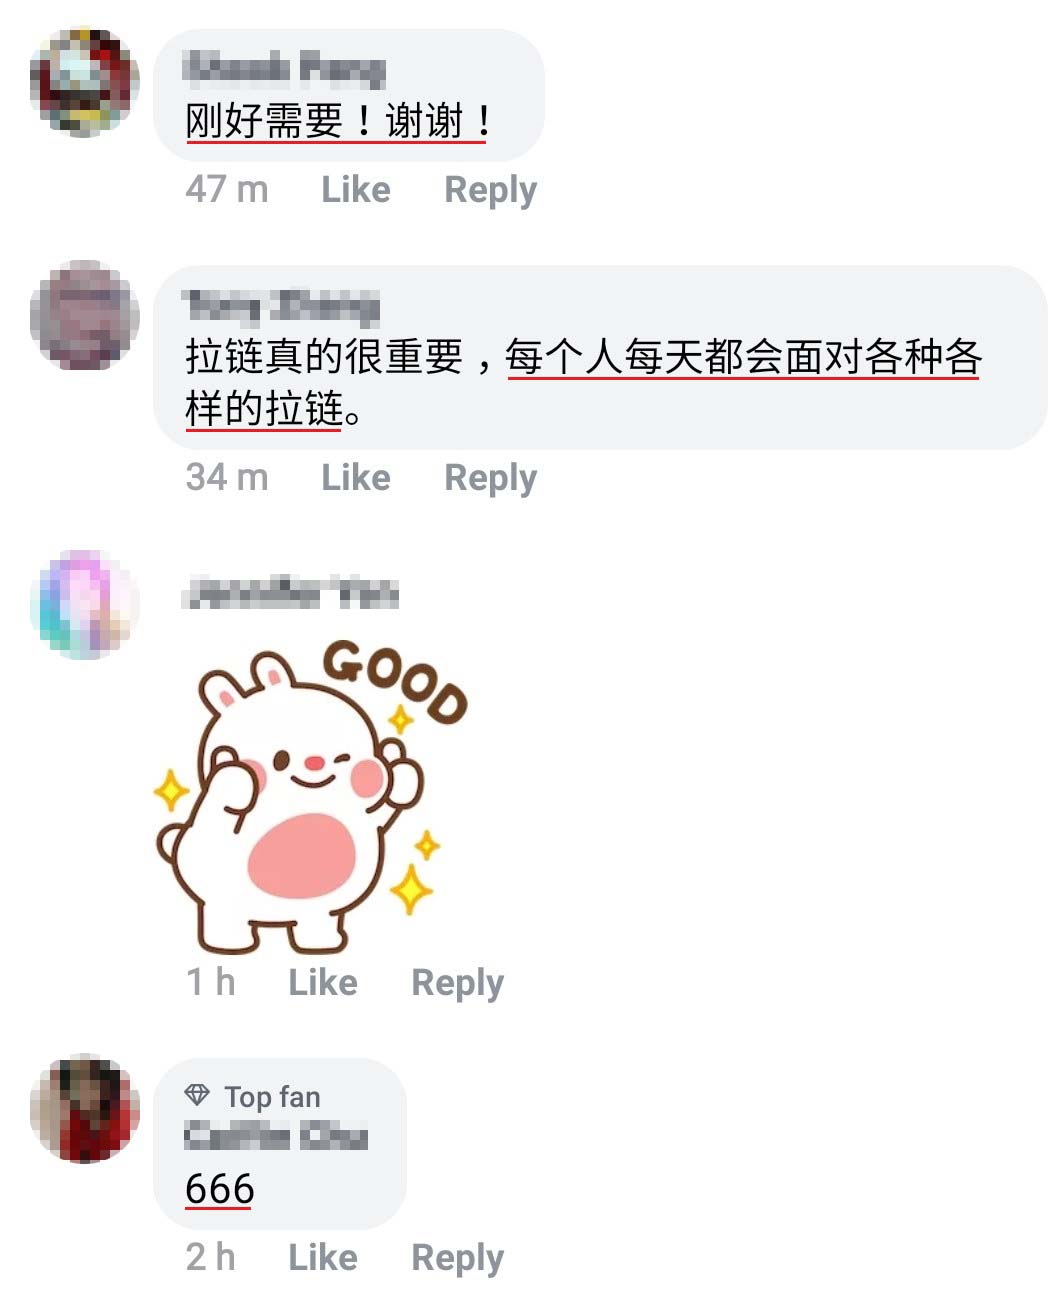1060x1295 pixels.
Task: Like the 666 comment
Action: coord(323,1257)
